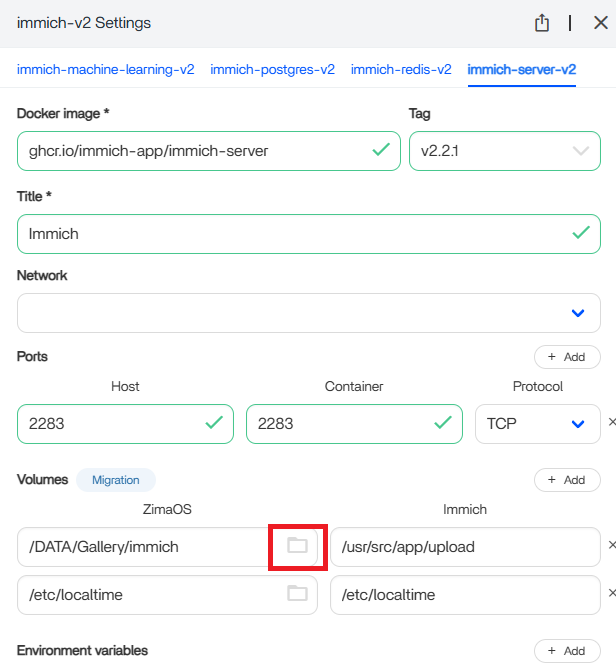Remove the /usr/src/app/upload volume row
This screenshot has height=670, width=616.
pos(611,546)
